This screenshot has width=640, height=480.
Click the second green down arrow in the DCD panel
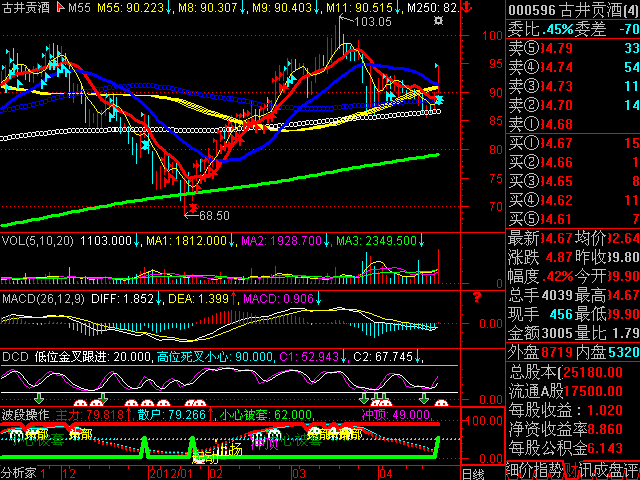[103, 398]
